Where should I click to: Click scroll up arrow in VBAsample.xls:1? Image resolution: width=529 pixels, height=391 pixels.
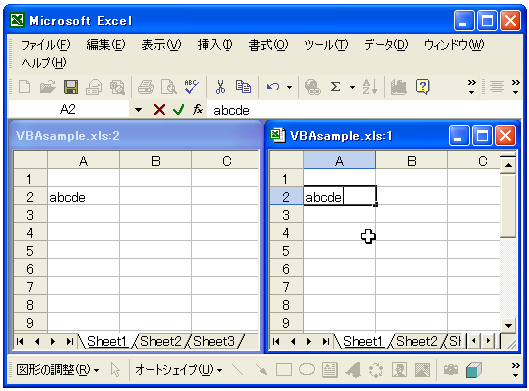click(x=508, y=165)
